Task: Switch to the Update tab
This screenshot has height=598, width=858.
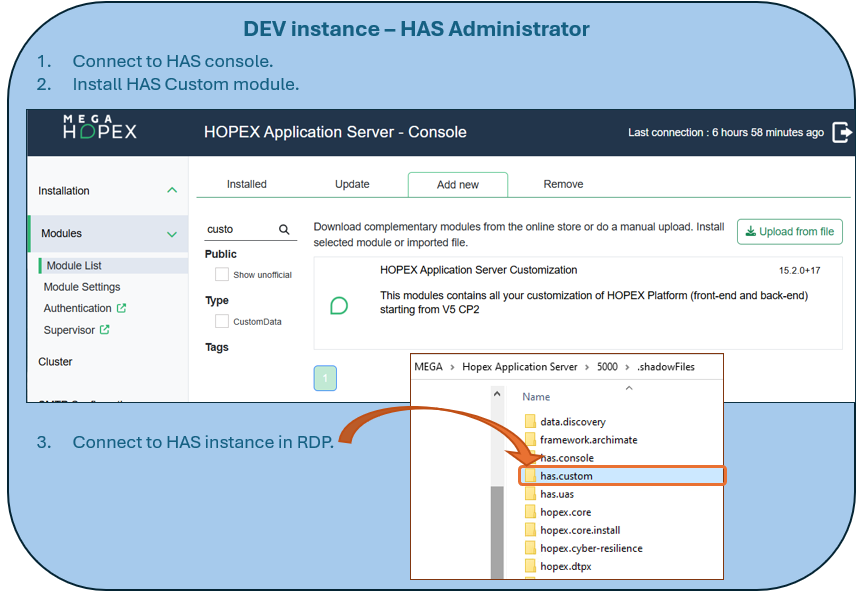Action: click(352, 184)
